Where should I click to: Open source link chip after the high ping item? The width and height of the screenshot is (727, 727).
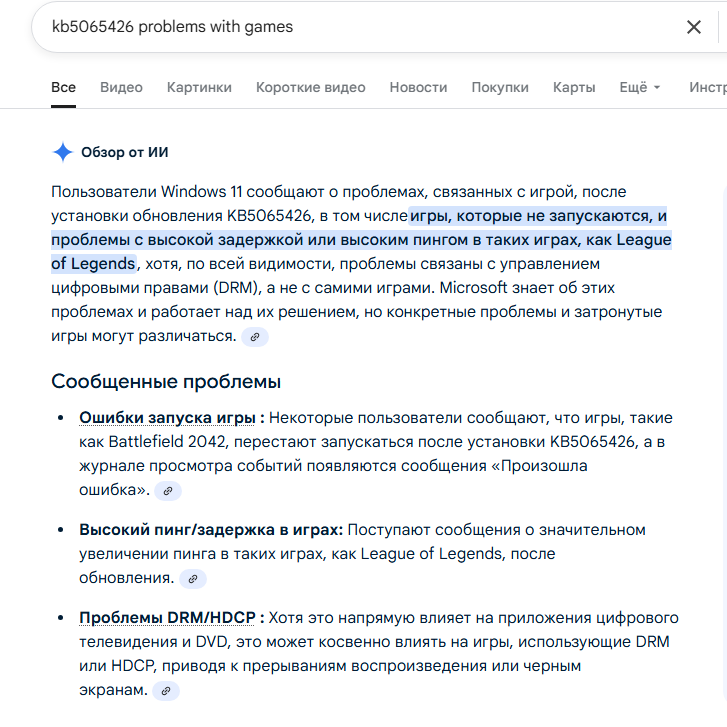tap(193, 579)
